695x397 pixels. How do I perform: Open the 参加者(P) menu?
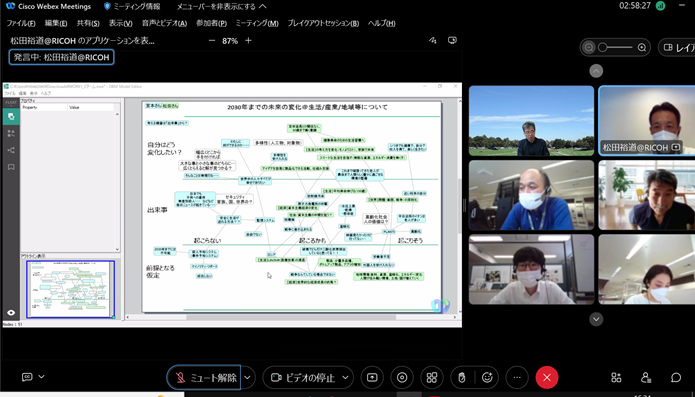(x=211, y=23)
